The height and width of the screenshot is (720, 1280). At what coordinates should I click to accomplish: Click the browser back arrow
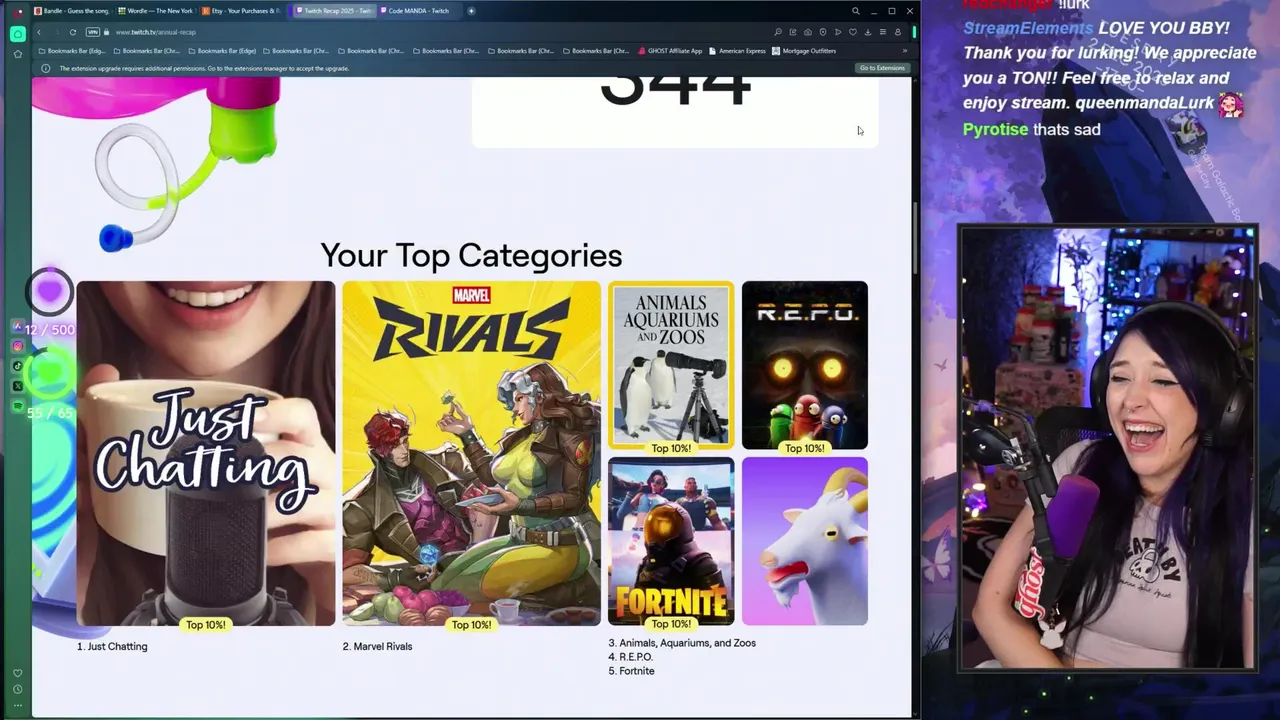[x=38, y=32]
